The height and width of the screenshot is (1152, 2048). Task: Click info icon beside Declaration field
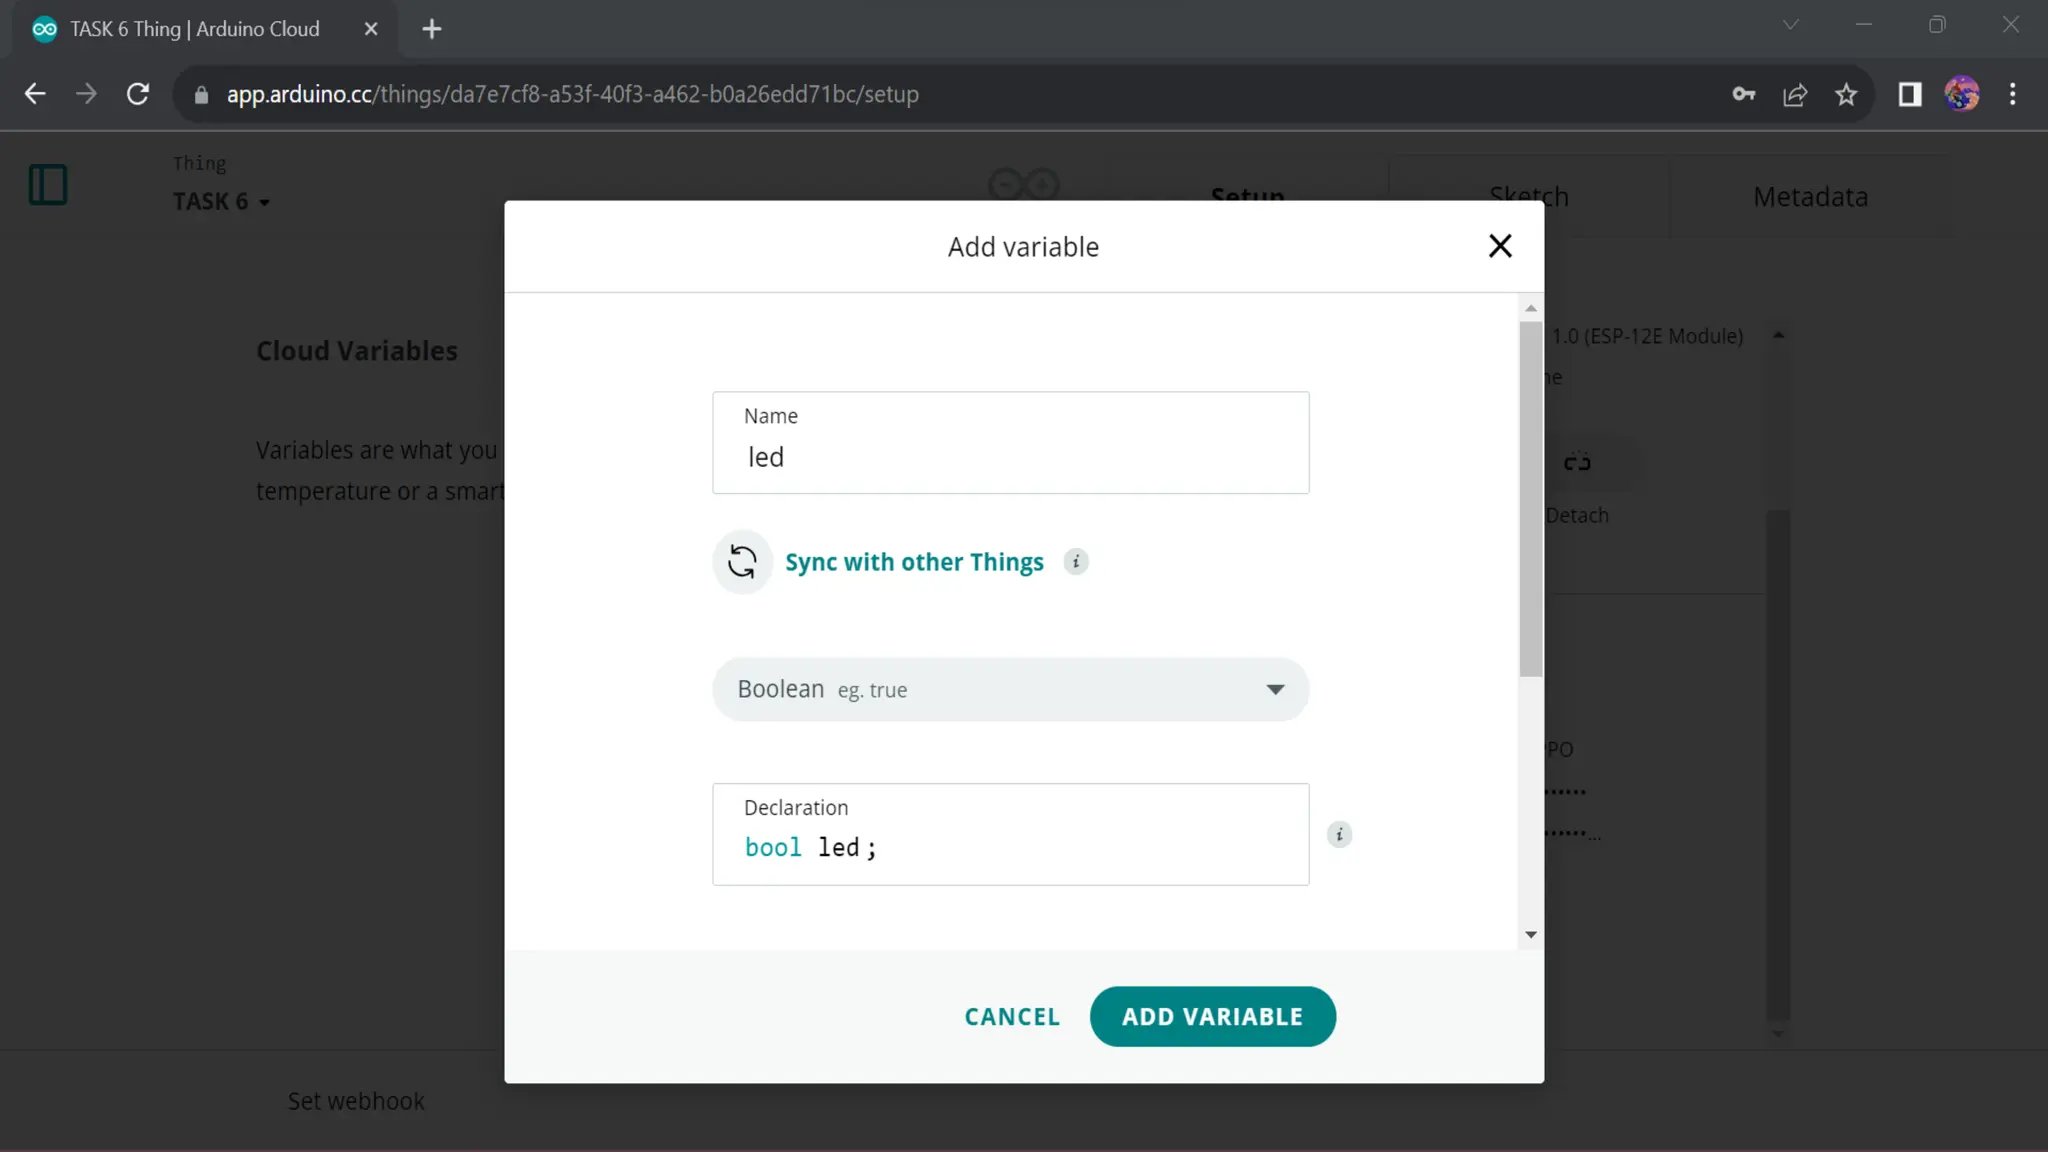[x=1339, y=835]
